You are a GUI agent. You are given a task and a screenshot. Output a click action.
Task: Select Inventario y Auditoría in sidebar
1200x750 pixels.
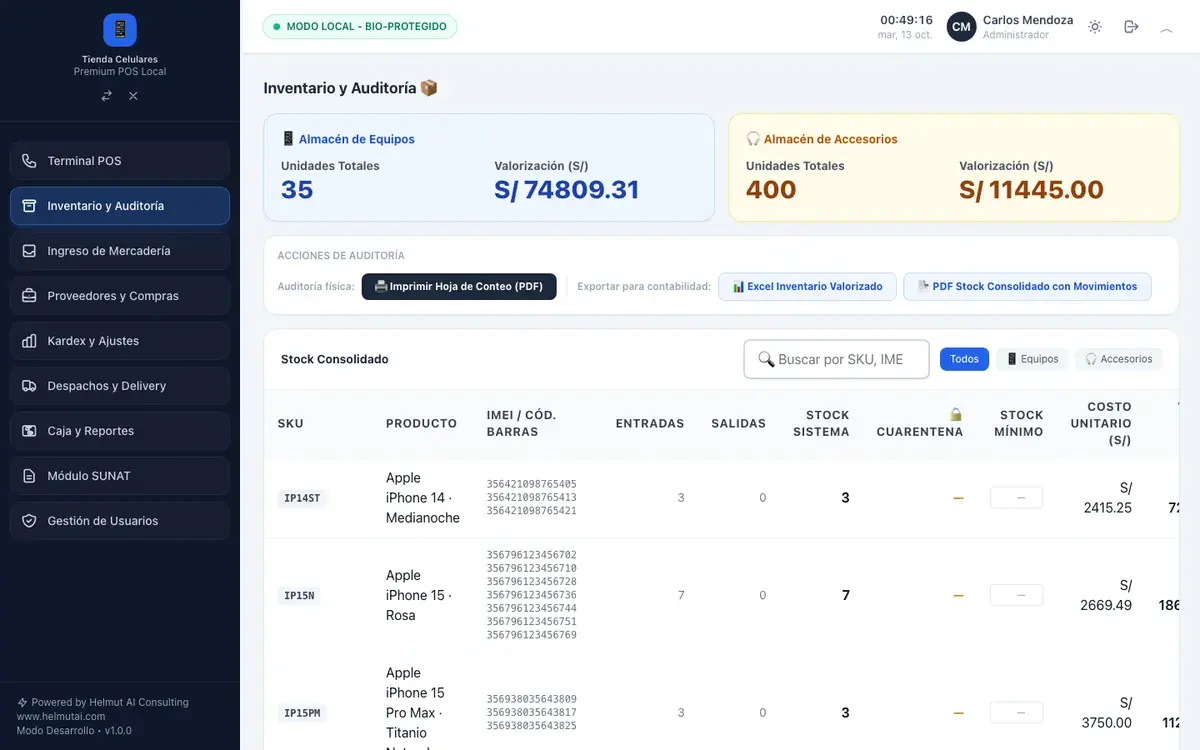(120, 206)
